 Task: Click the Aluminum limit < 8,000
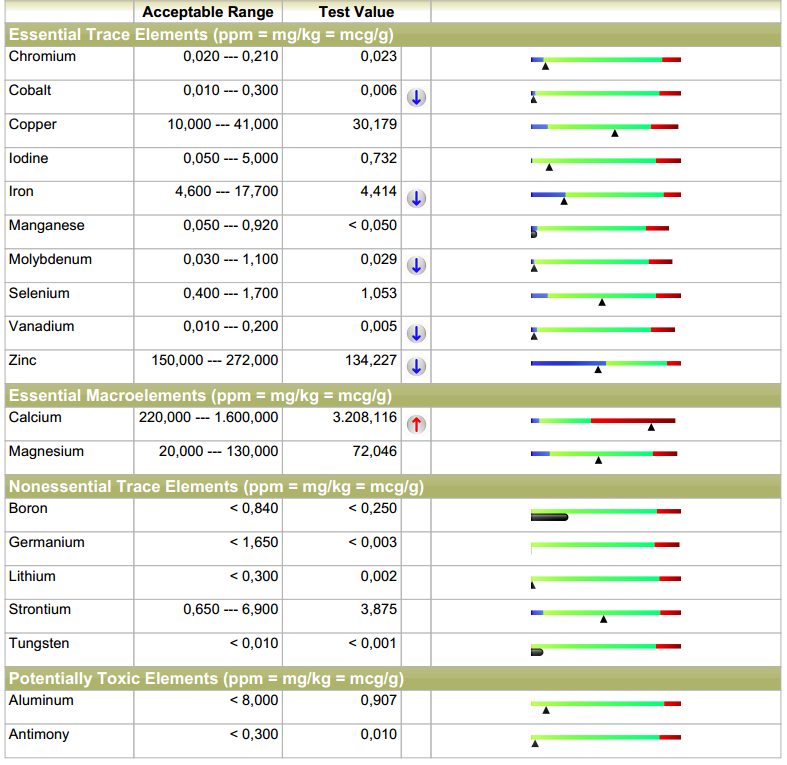[x=254, y=700]
